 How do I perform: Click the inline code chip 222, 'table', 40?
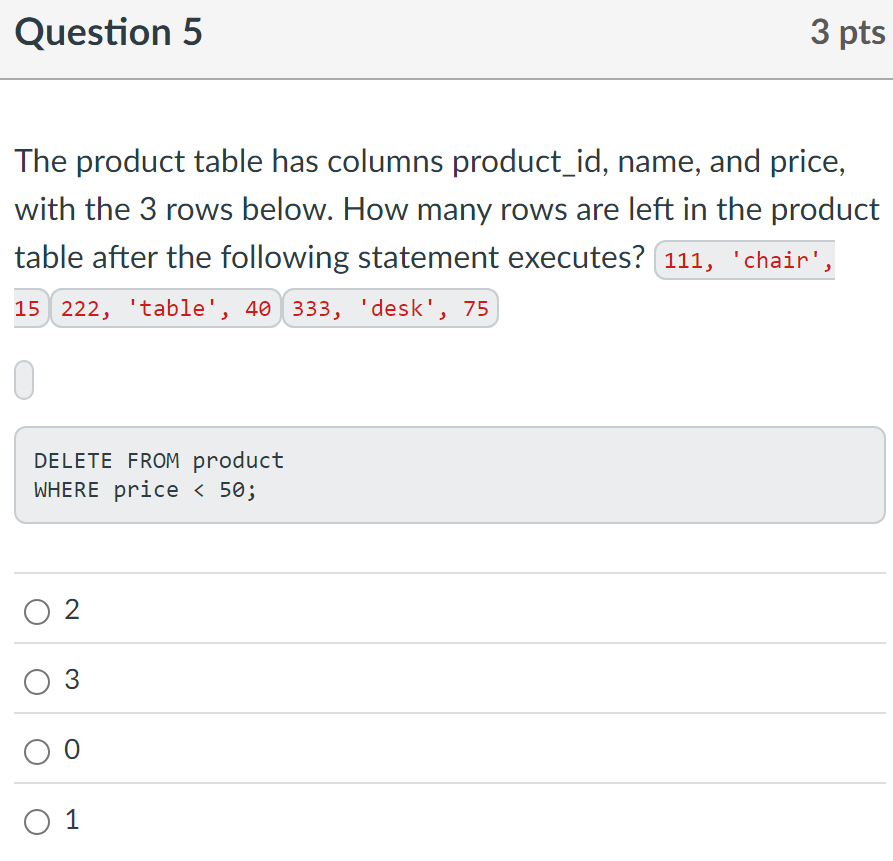(165, 308)
